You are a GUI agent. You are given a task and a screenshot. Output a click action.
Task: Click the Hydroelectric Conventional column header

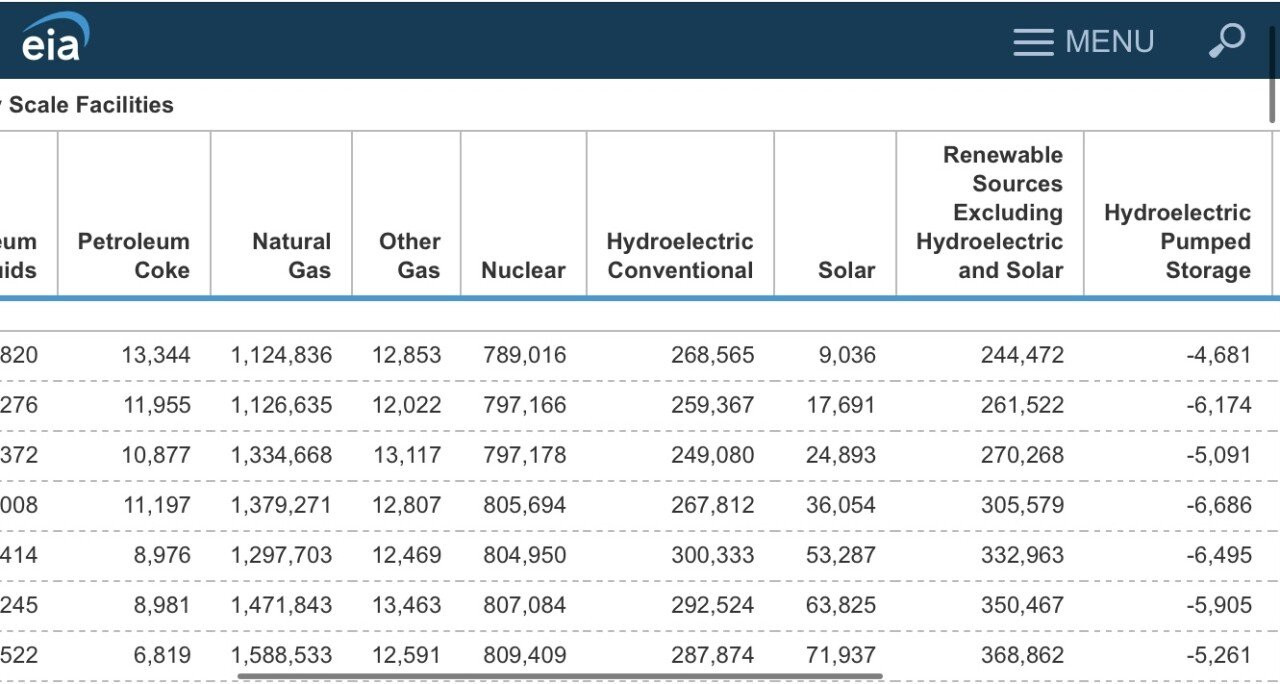(680, 256)
